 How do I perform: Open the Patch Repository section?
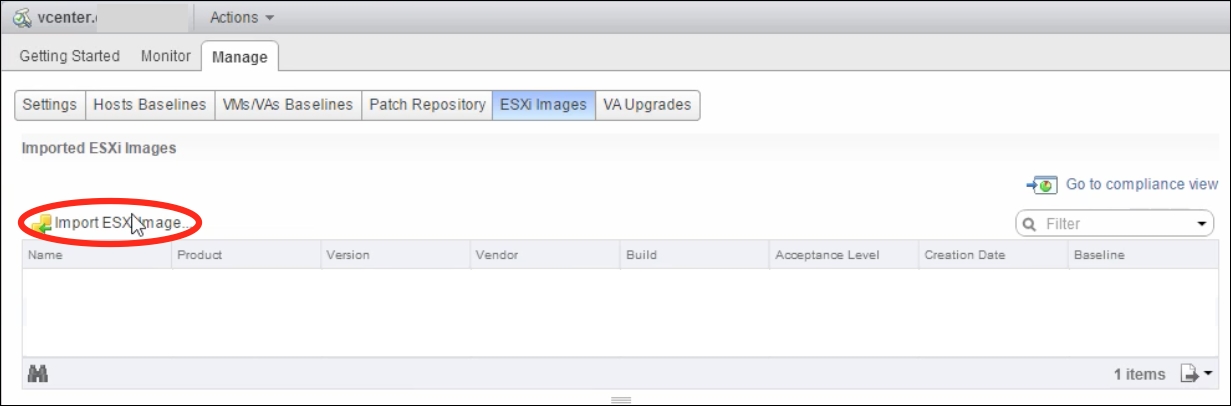pyautogui.click(x=427, y=105)
